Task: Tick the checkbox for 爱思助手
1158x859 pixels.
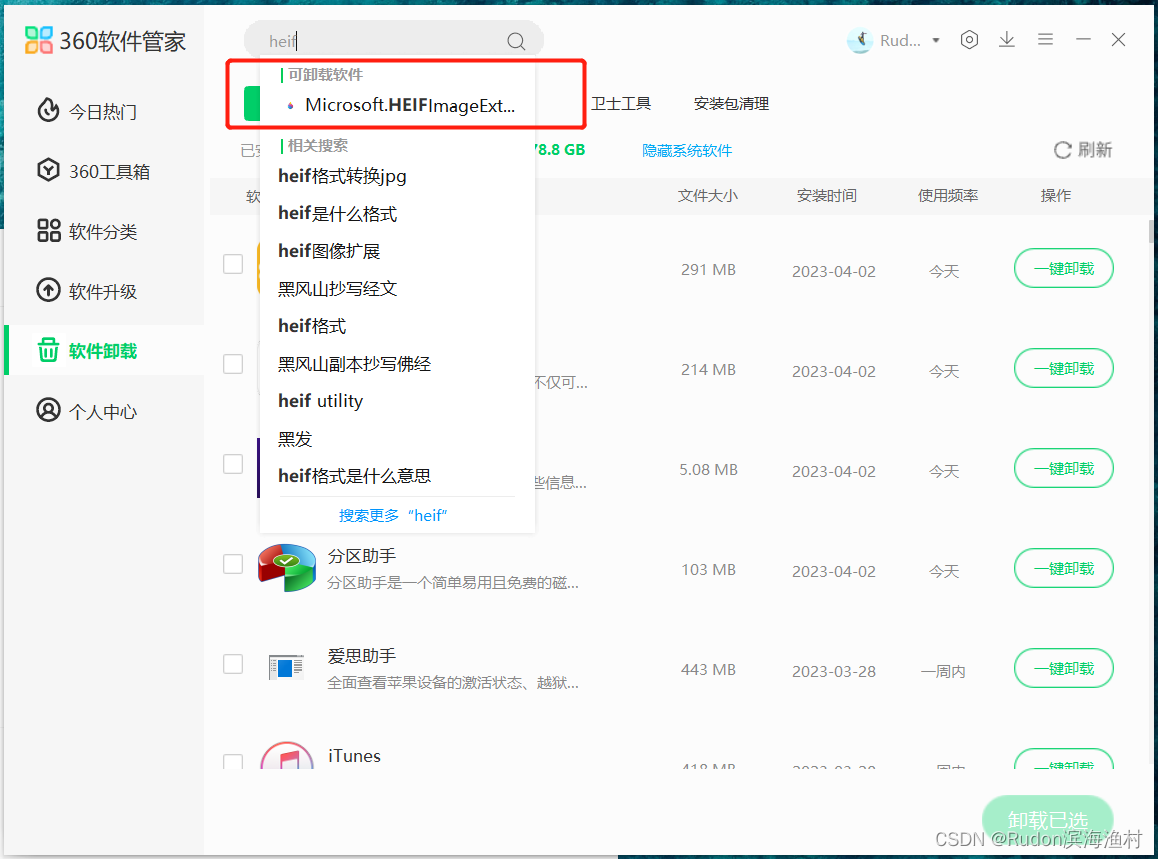Action: pos(233,664)
